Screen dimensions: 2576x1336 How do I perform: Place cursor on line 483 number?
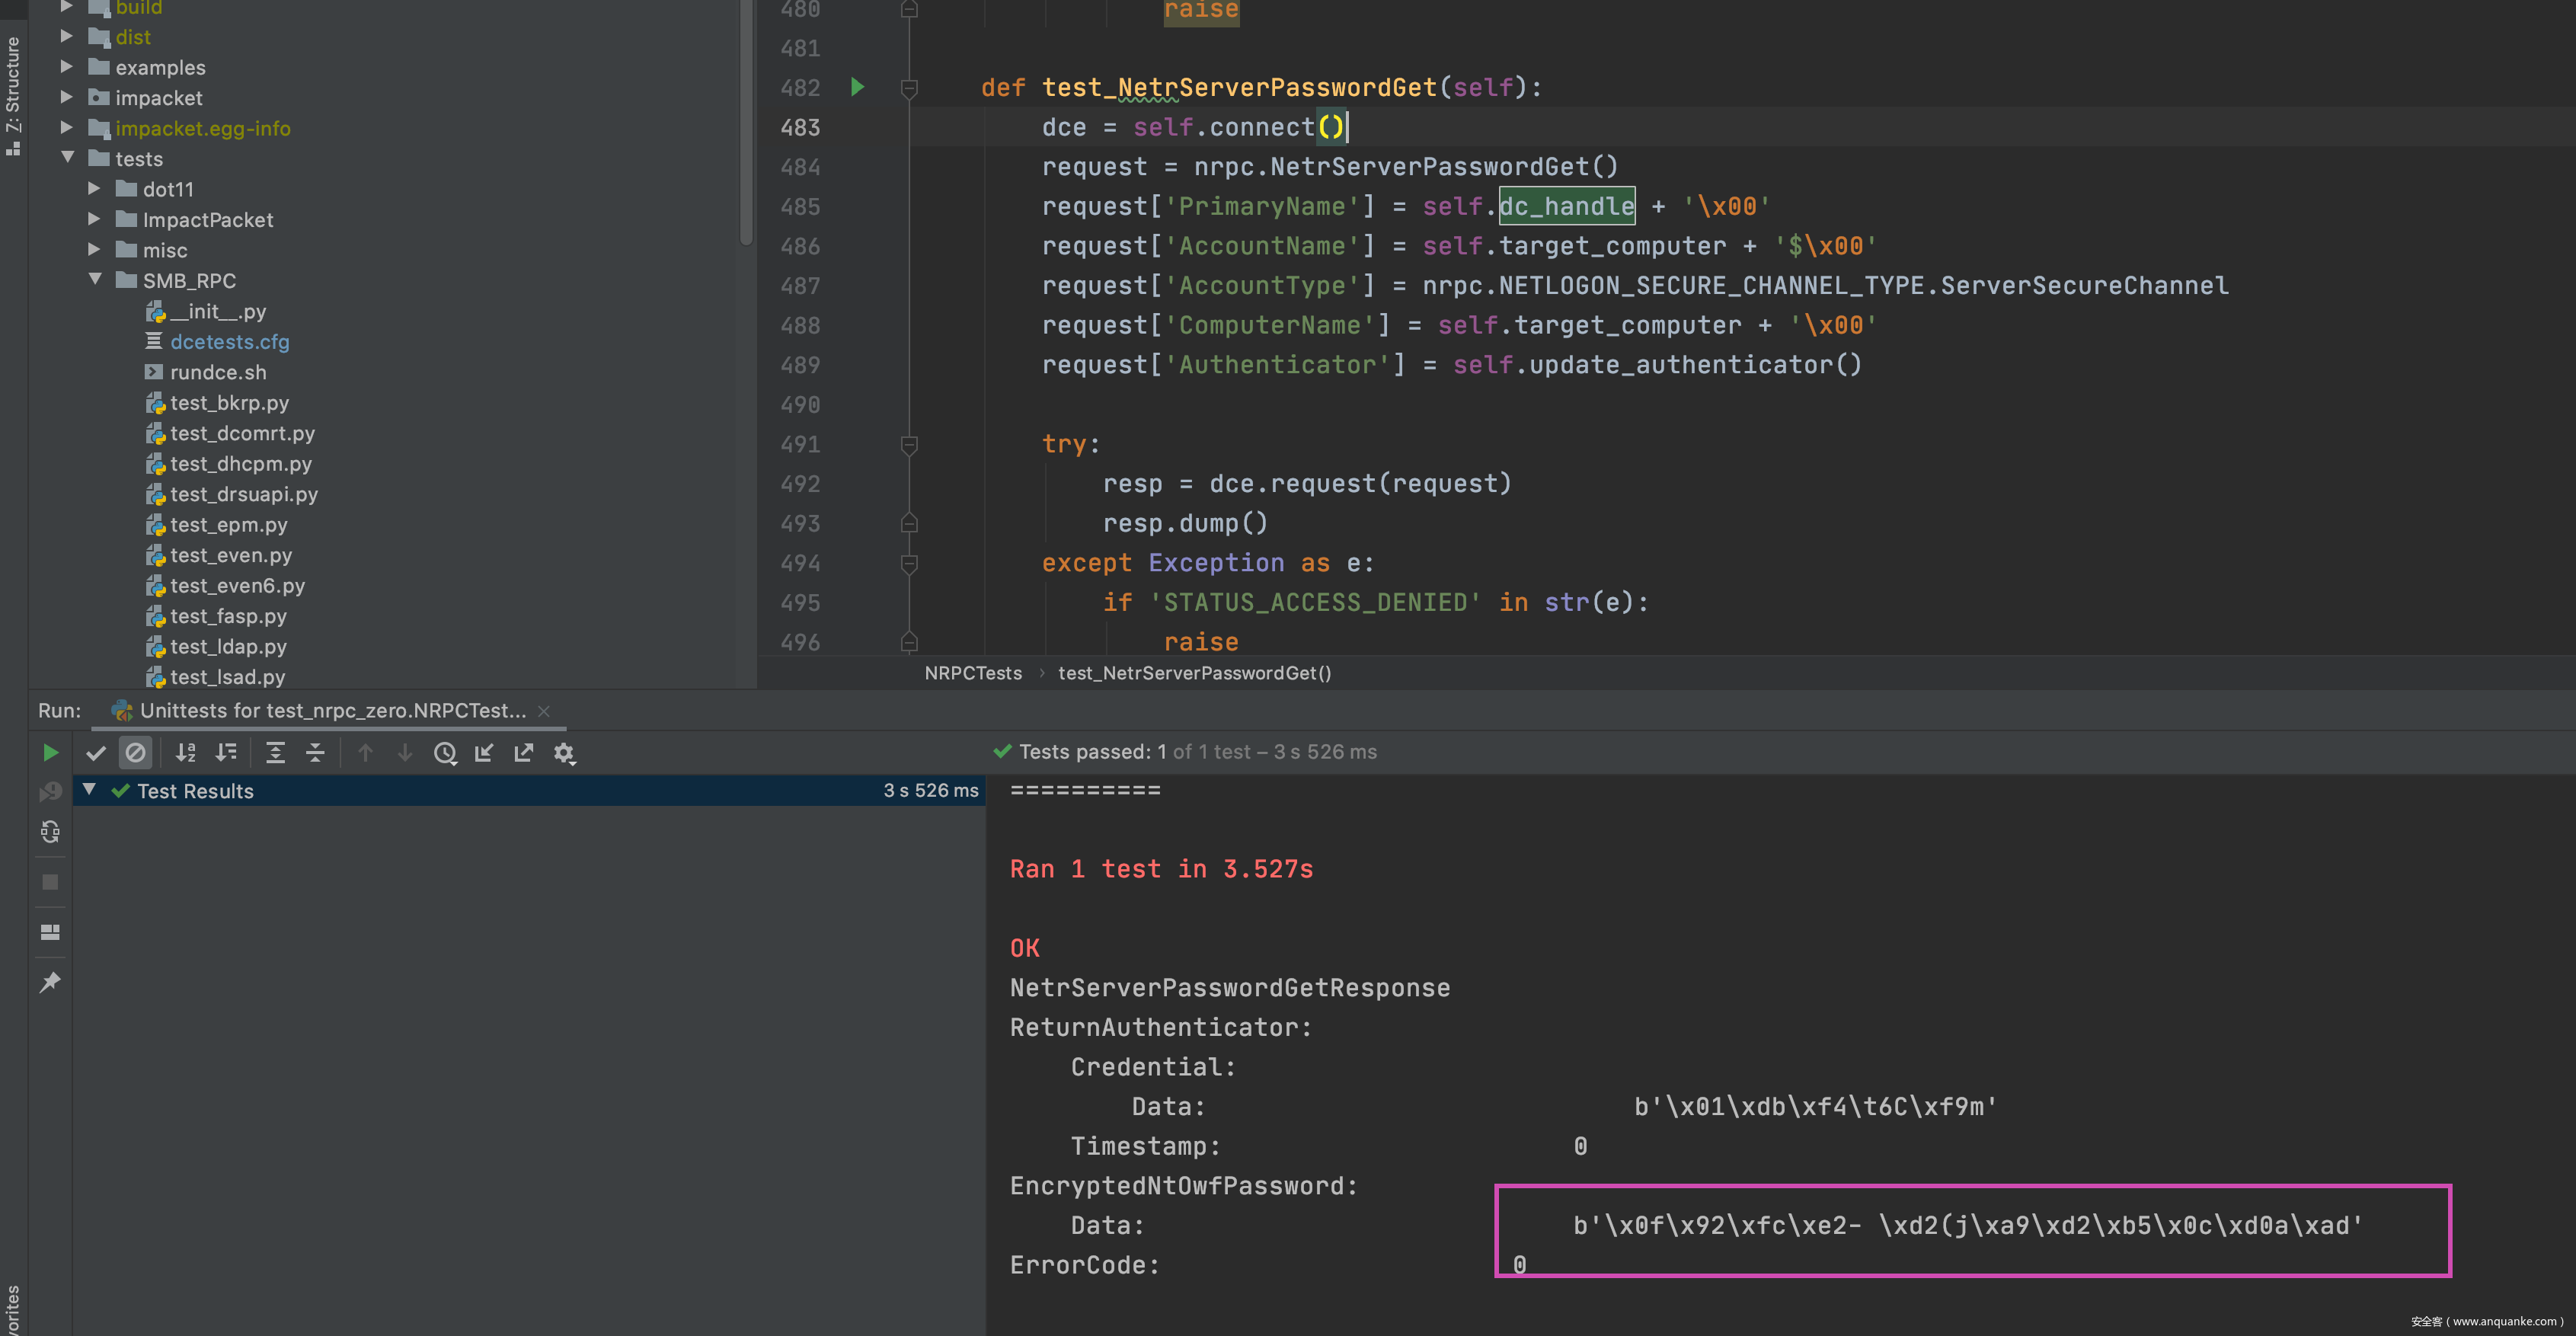pos(800,128)
